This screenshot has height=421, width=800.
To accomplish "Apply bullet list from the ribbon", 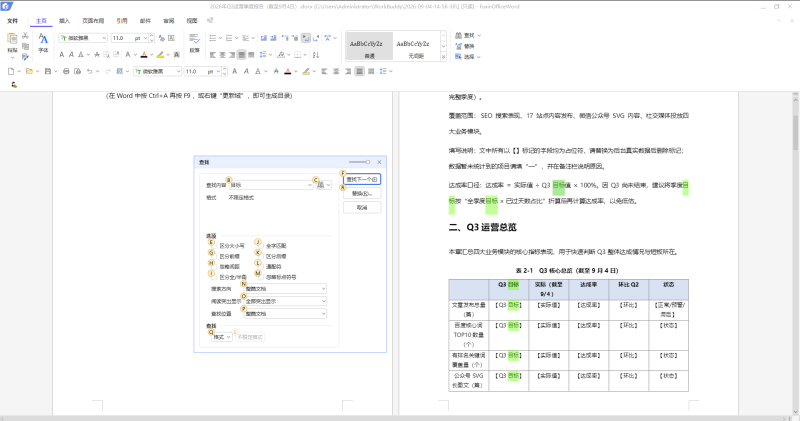I will click(213, 38).
